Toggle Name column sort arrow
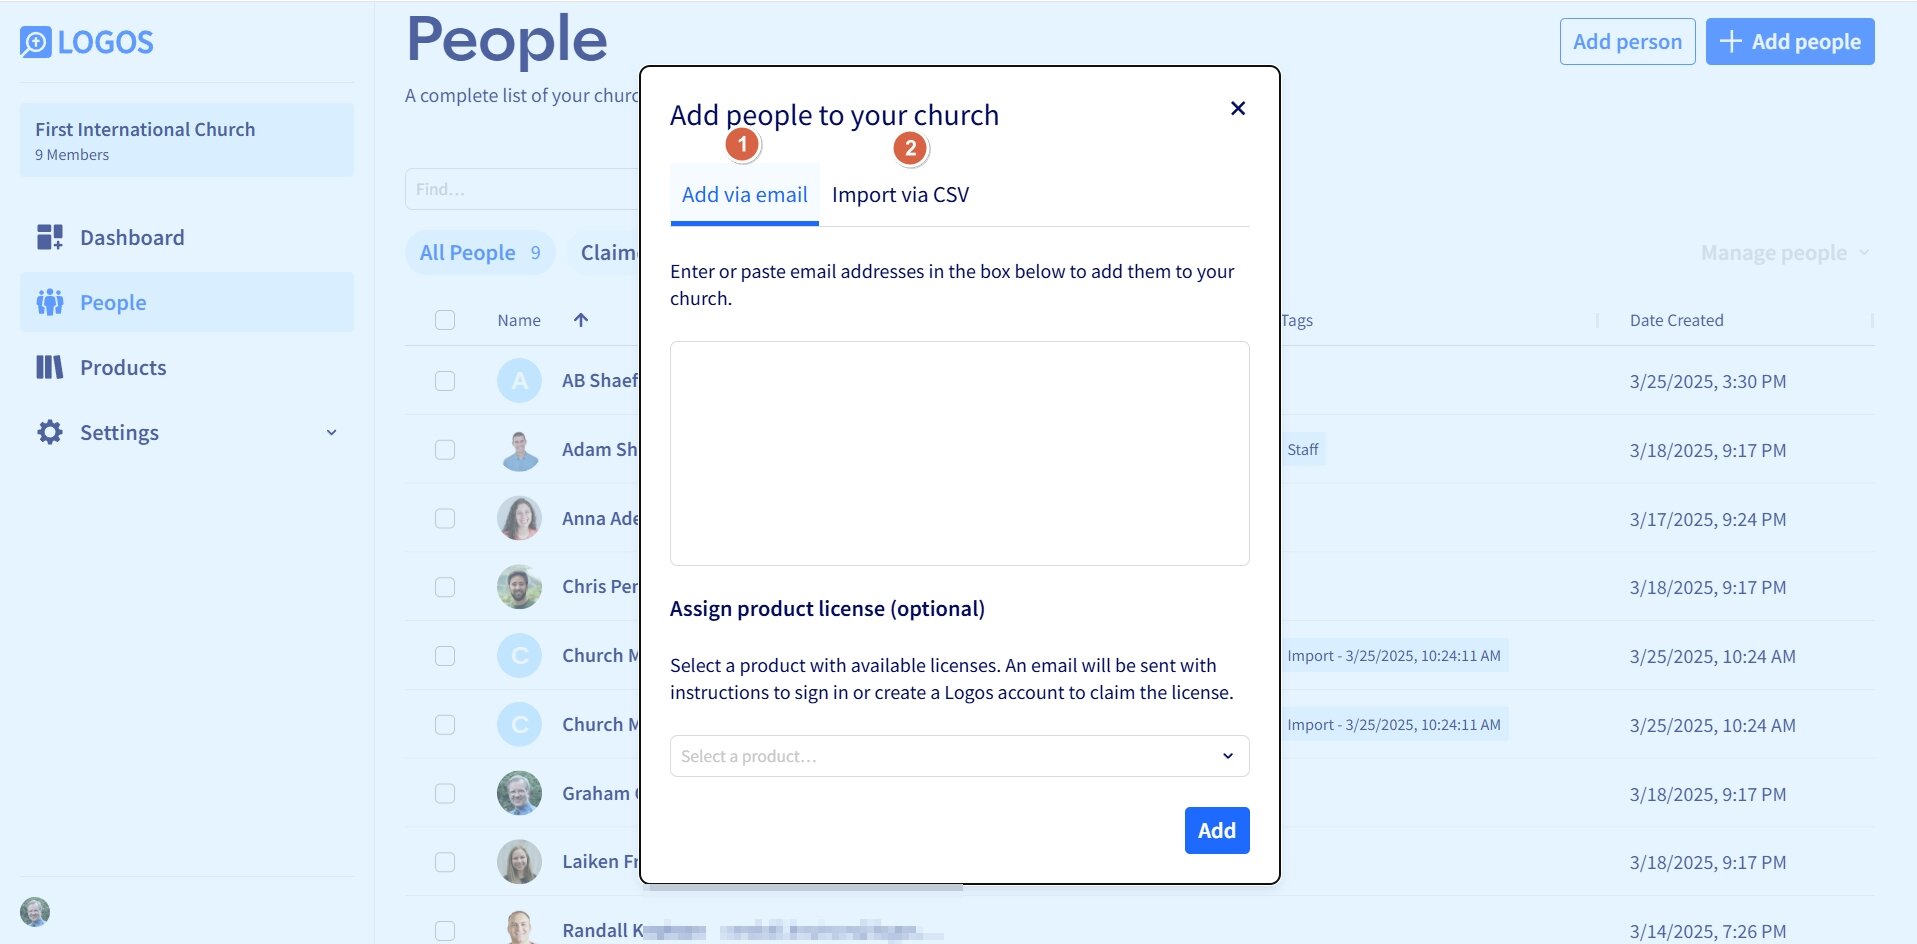Image resolution: width=1917 pixels, height=944 pixels. point(581,320)
